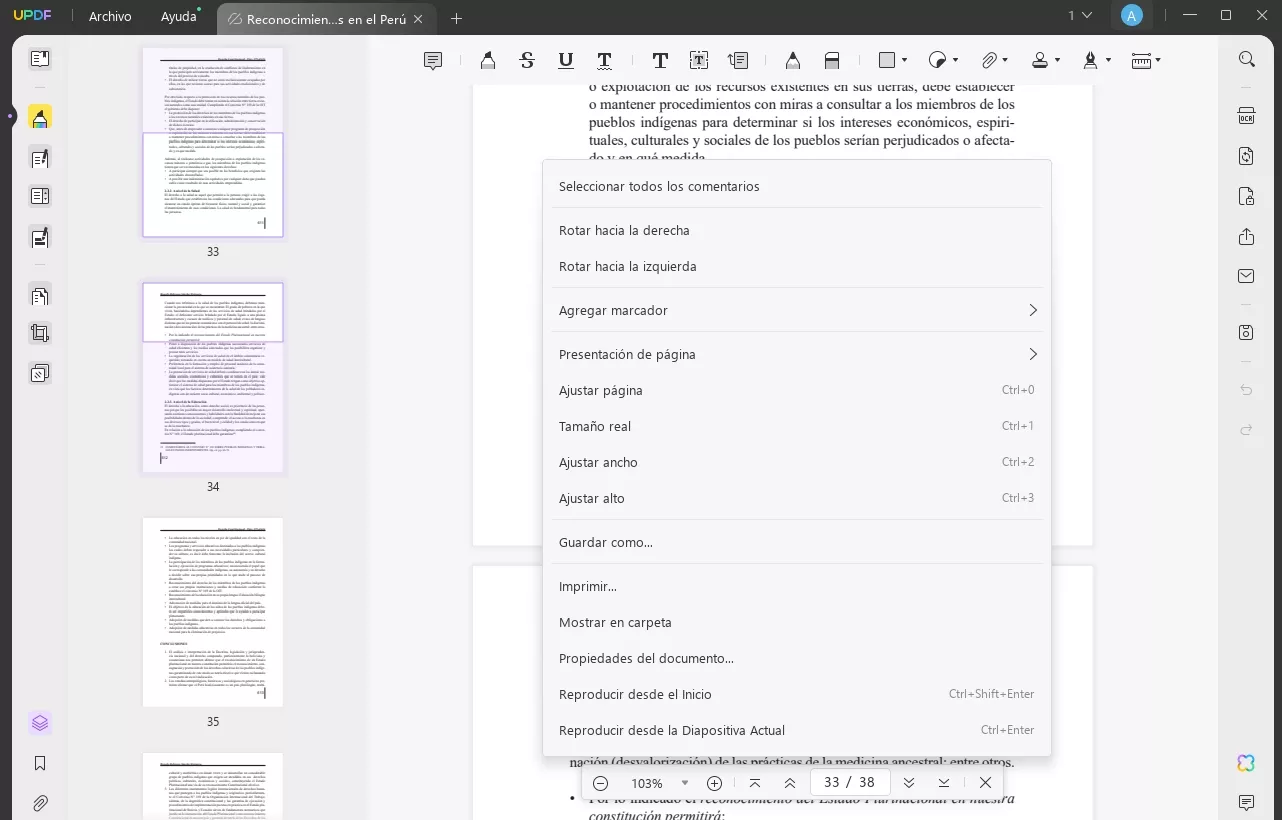Go to the first page arrow
Image resolution: width=1282 pixels, height=820 pixels.
click(x=755, y=783)
